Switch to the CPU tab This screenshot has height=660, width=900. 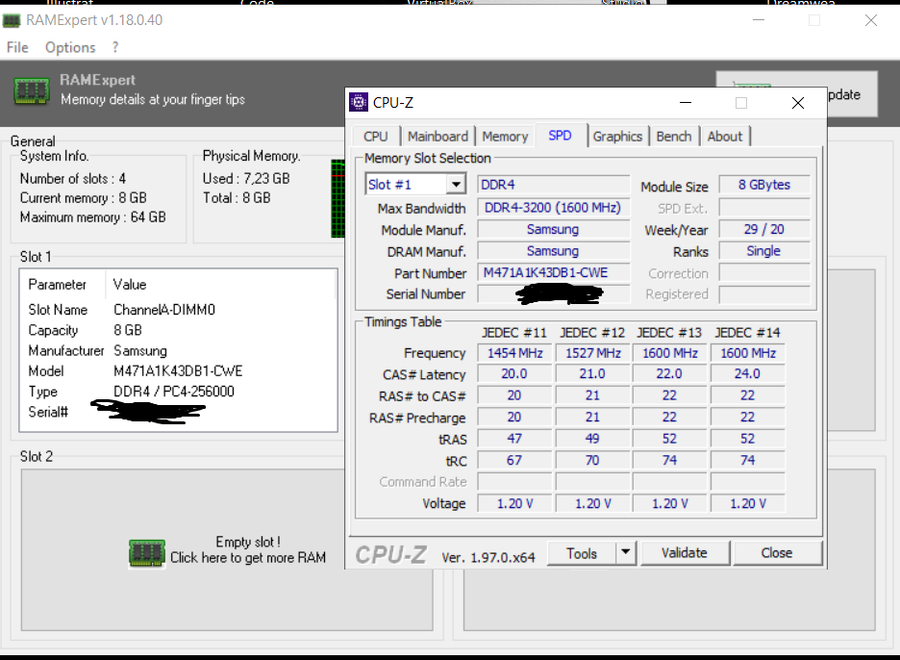tap(375, 137)
